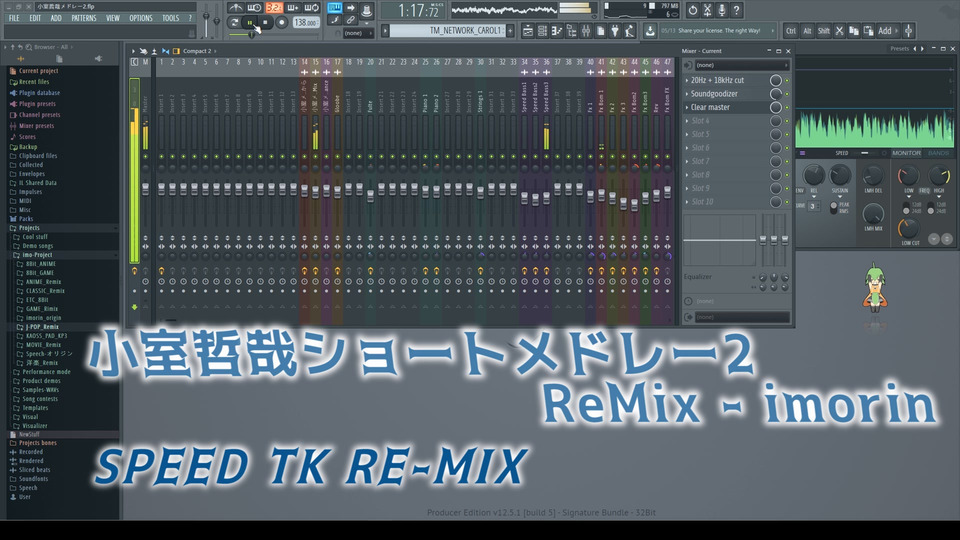Enable the 3-2-1 countdown before recording
960x540 pixels.
[x=274, y=8]
